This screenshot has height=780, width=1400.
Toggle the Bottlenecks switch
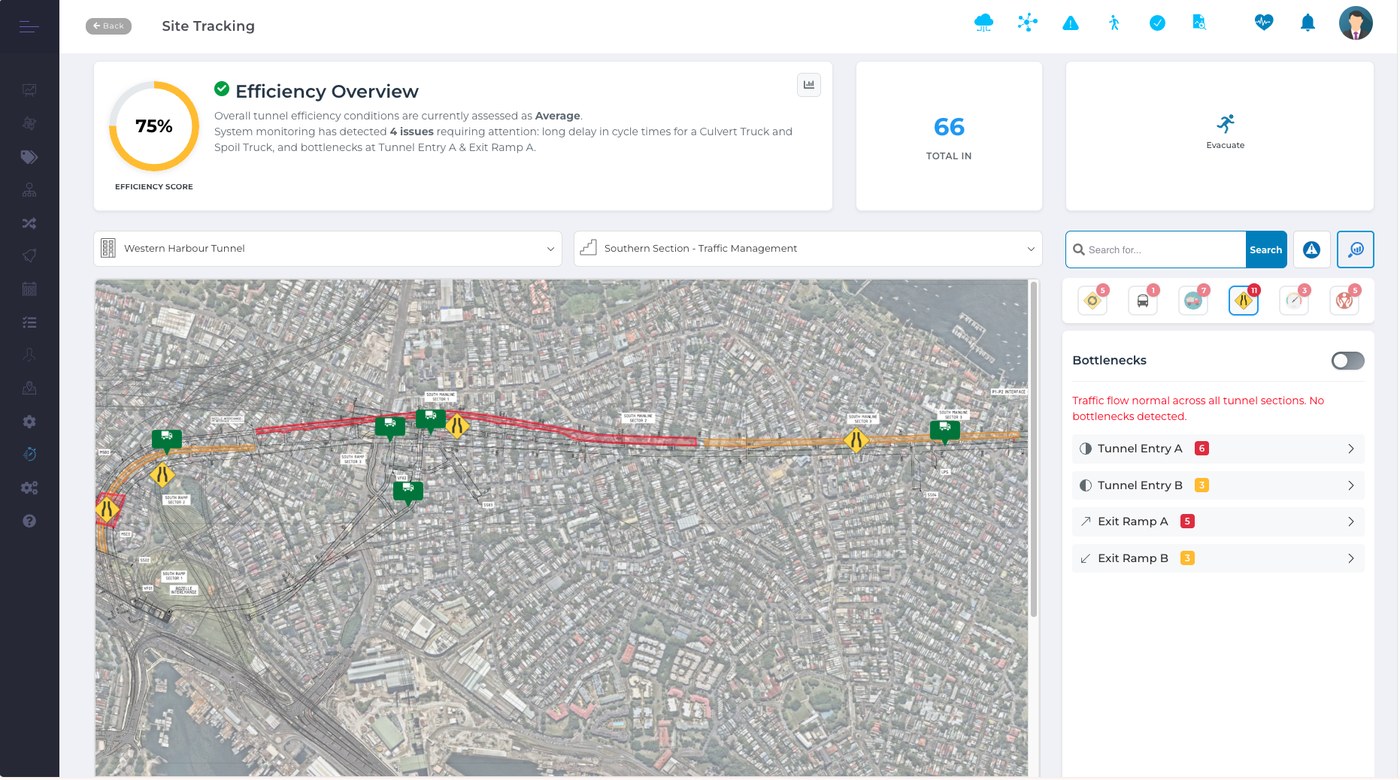(1347, 361)
